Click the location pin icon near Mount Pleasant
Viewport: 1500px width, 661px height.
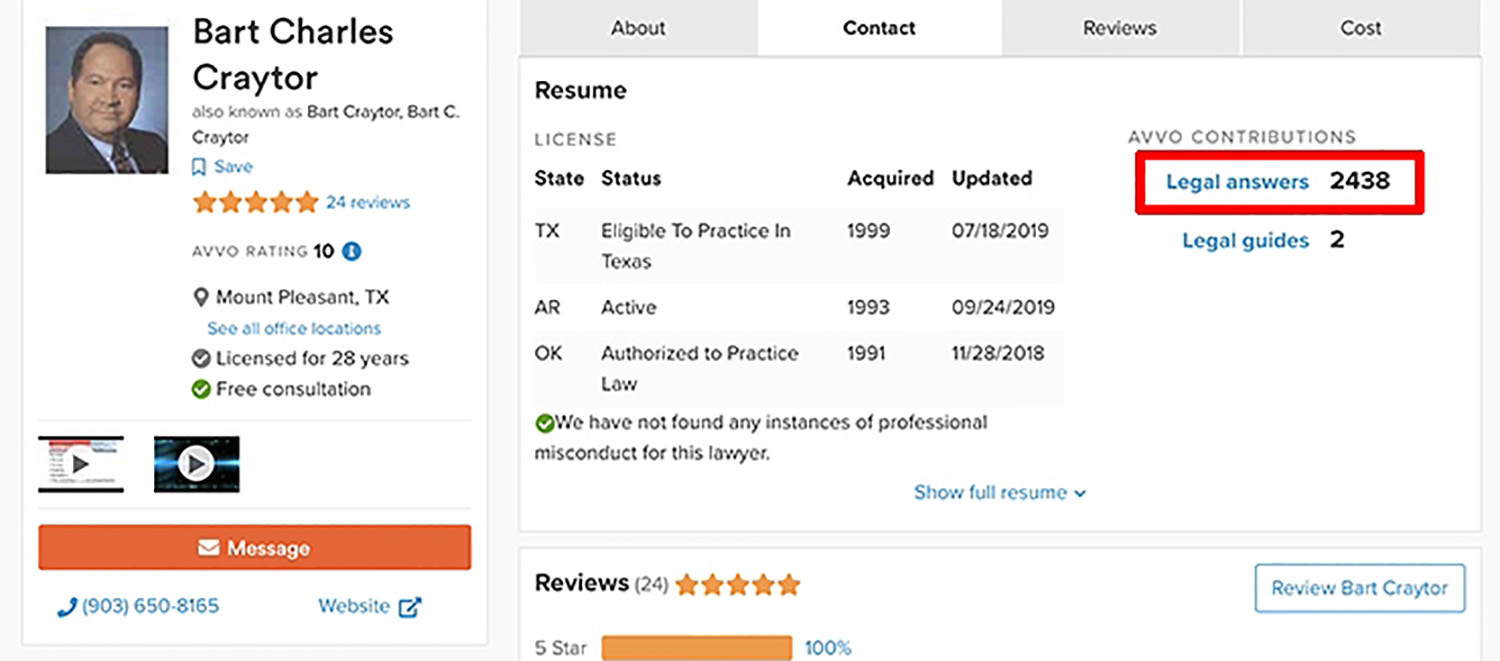(x=203, y=296)
